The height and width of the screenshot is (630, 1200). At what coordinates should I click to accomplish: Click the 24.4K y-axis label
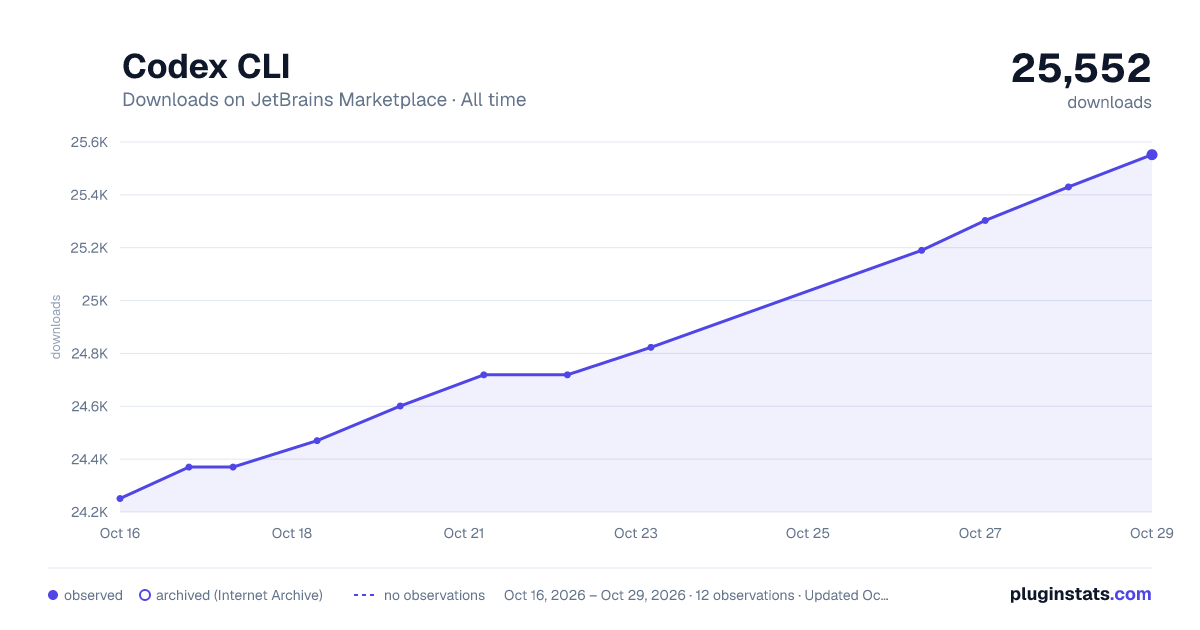(x=89, y=460)
